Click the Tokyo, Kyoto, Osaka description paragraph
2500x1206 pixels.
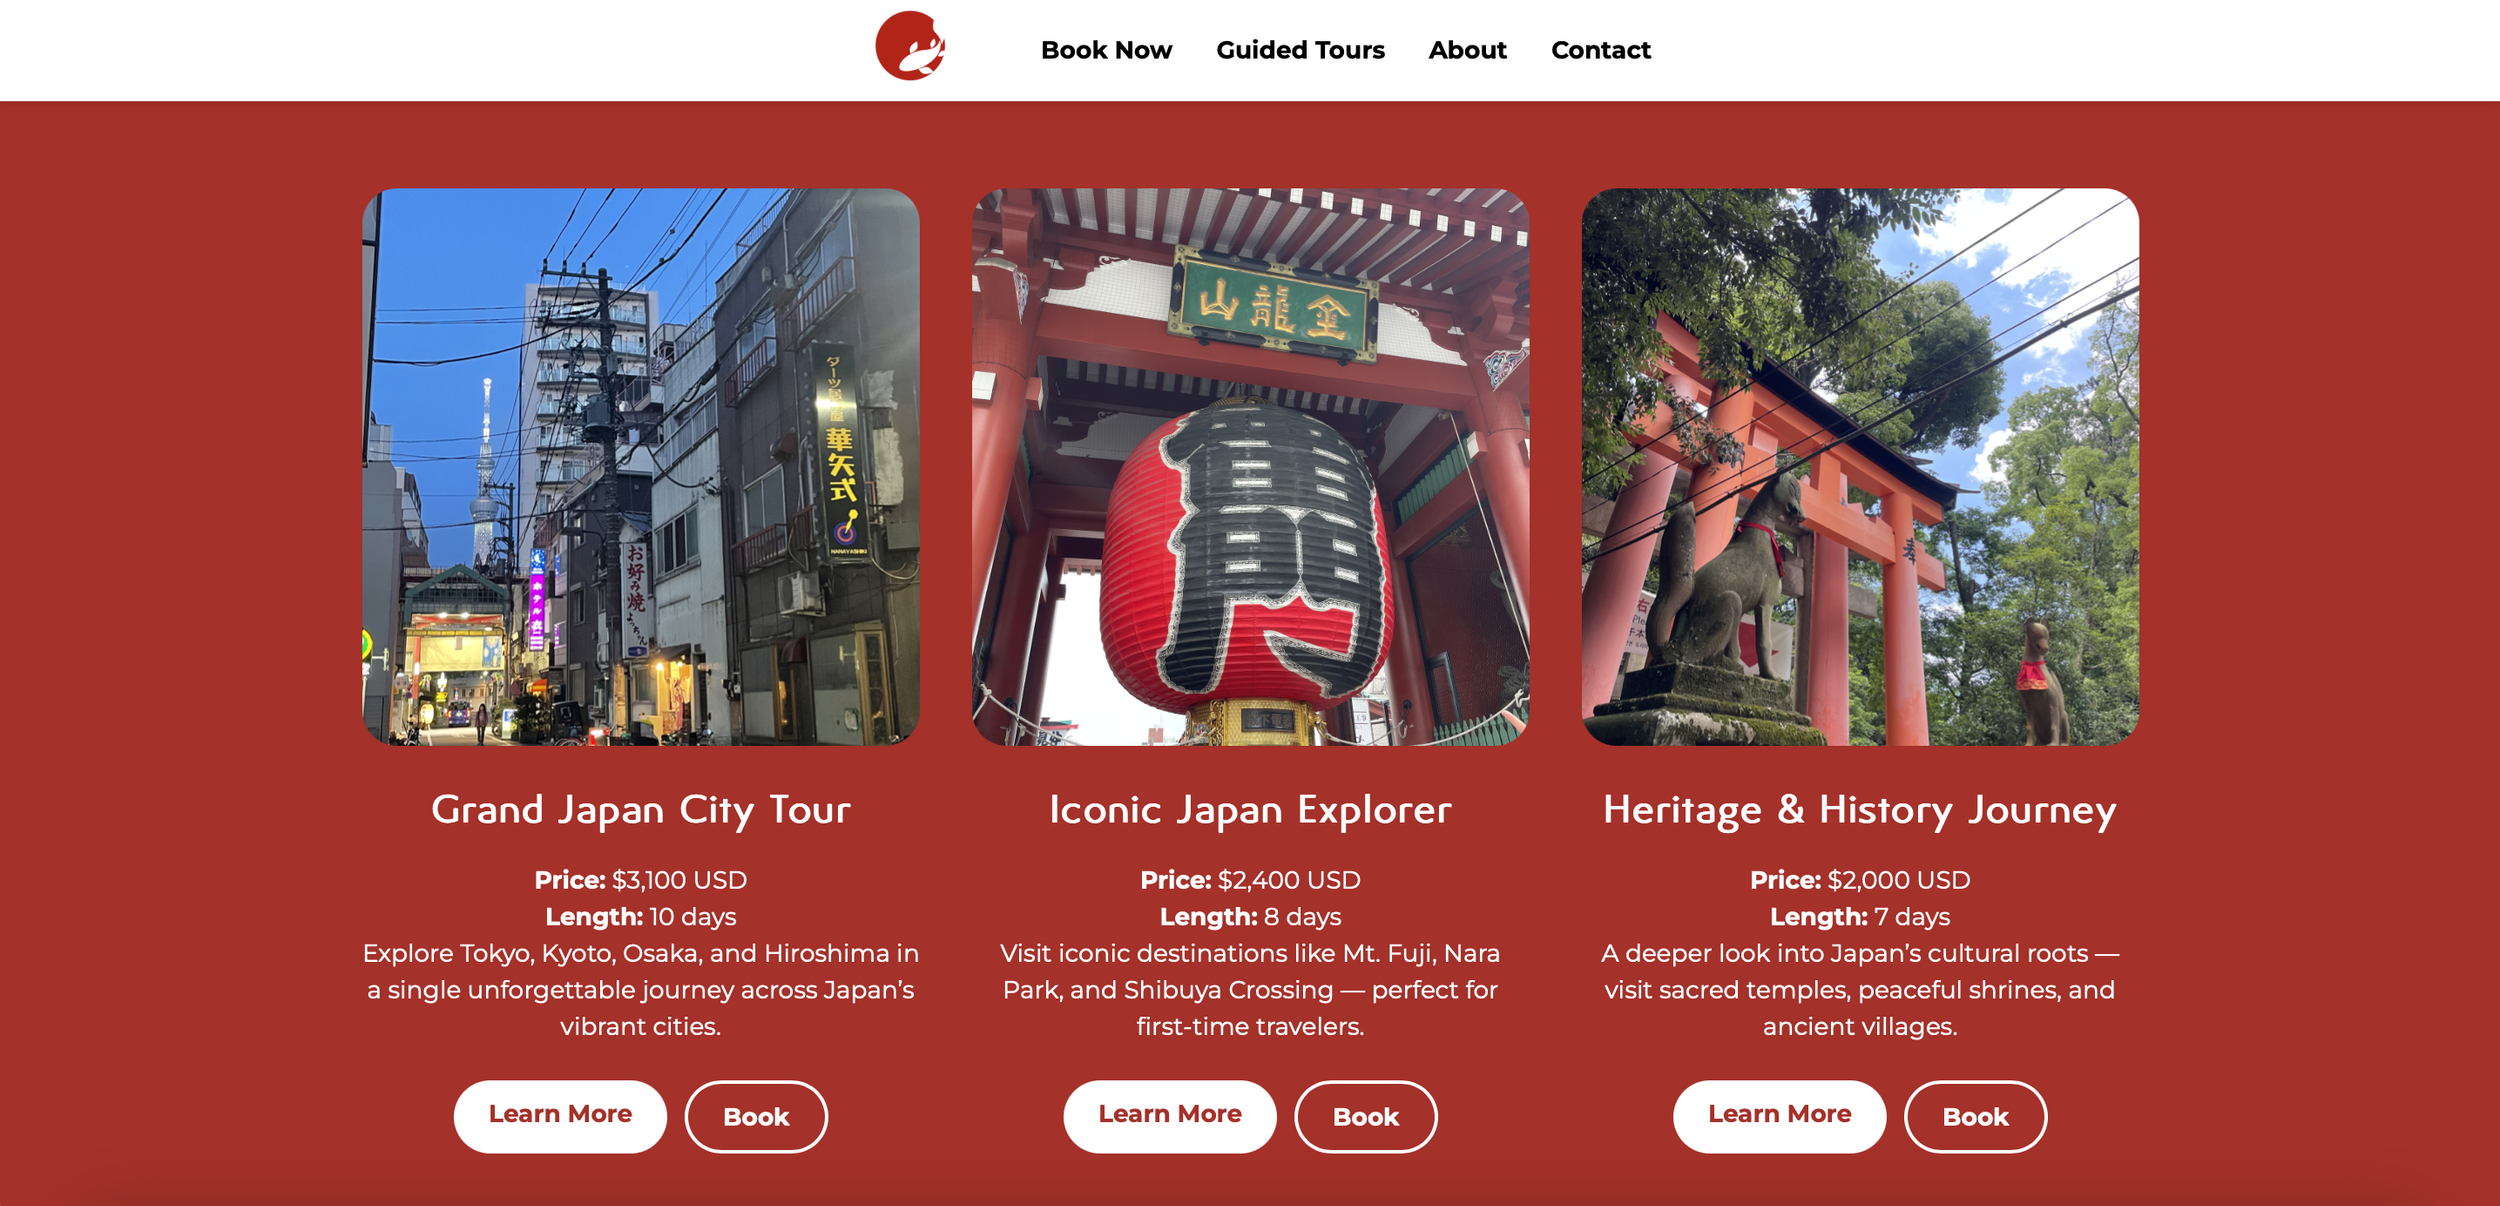pos(641,990)
